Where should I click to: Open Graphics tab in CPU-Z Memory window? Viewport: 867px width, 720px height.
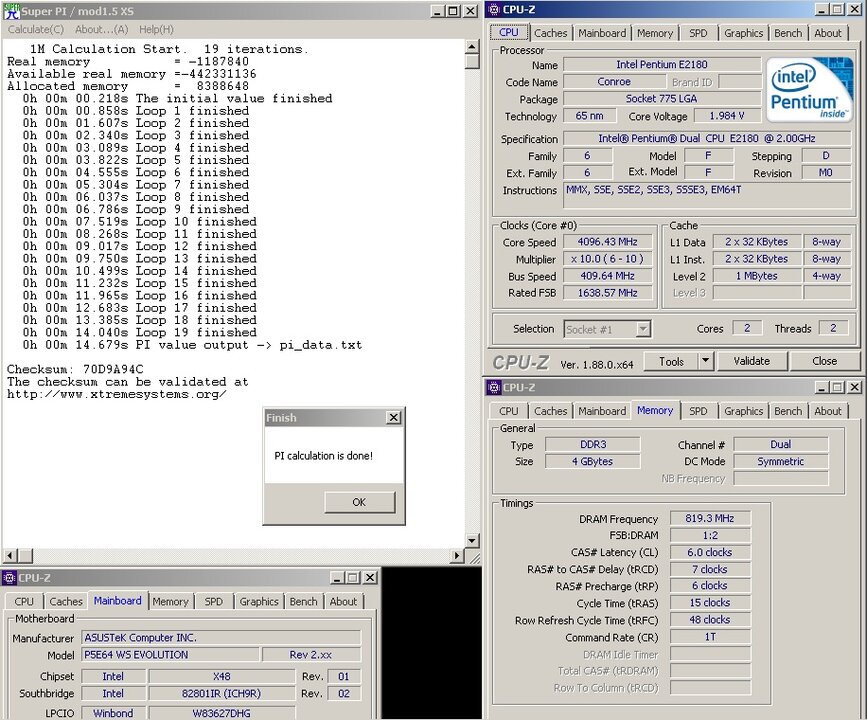(744, 411)
